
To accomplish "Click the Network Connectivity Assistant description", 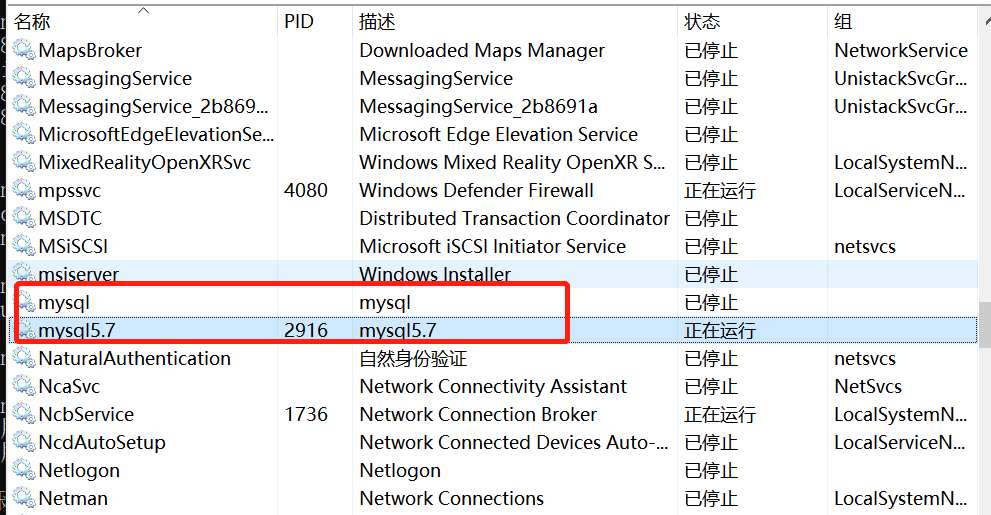I will coord(493,386).
